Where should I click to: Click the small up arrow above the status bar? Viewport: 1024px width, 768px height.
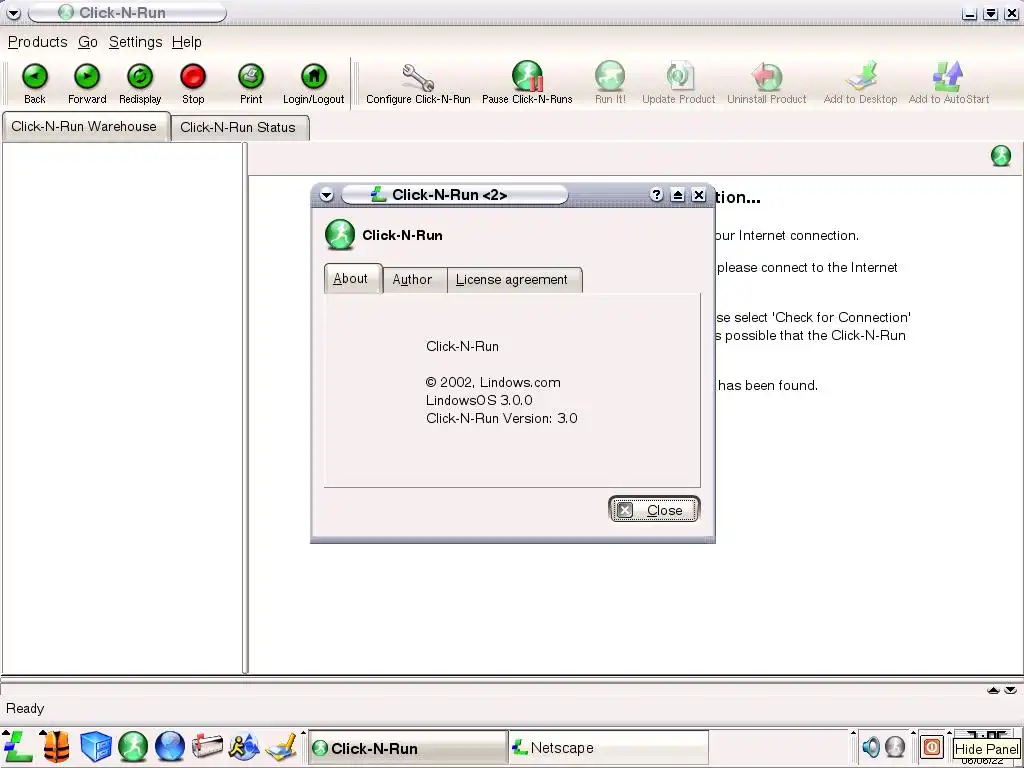tap(993, 690)
